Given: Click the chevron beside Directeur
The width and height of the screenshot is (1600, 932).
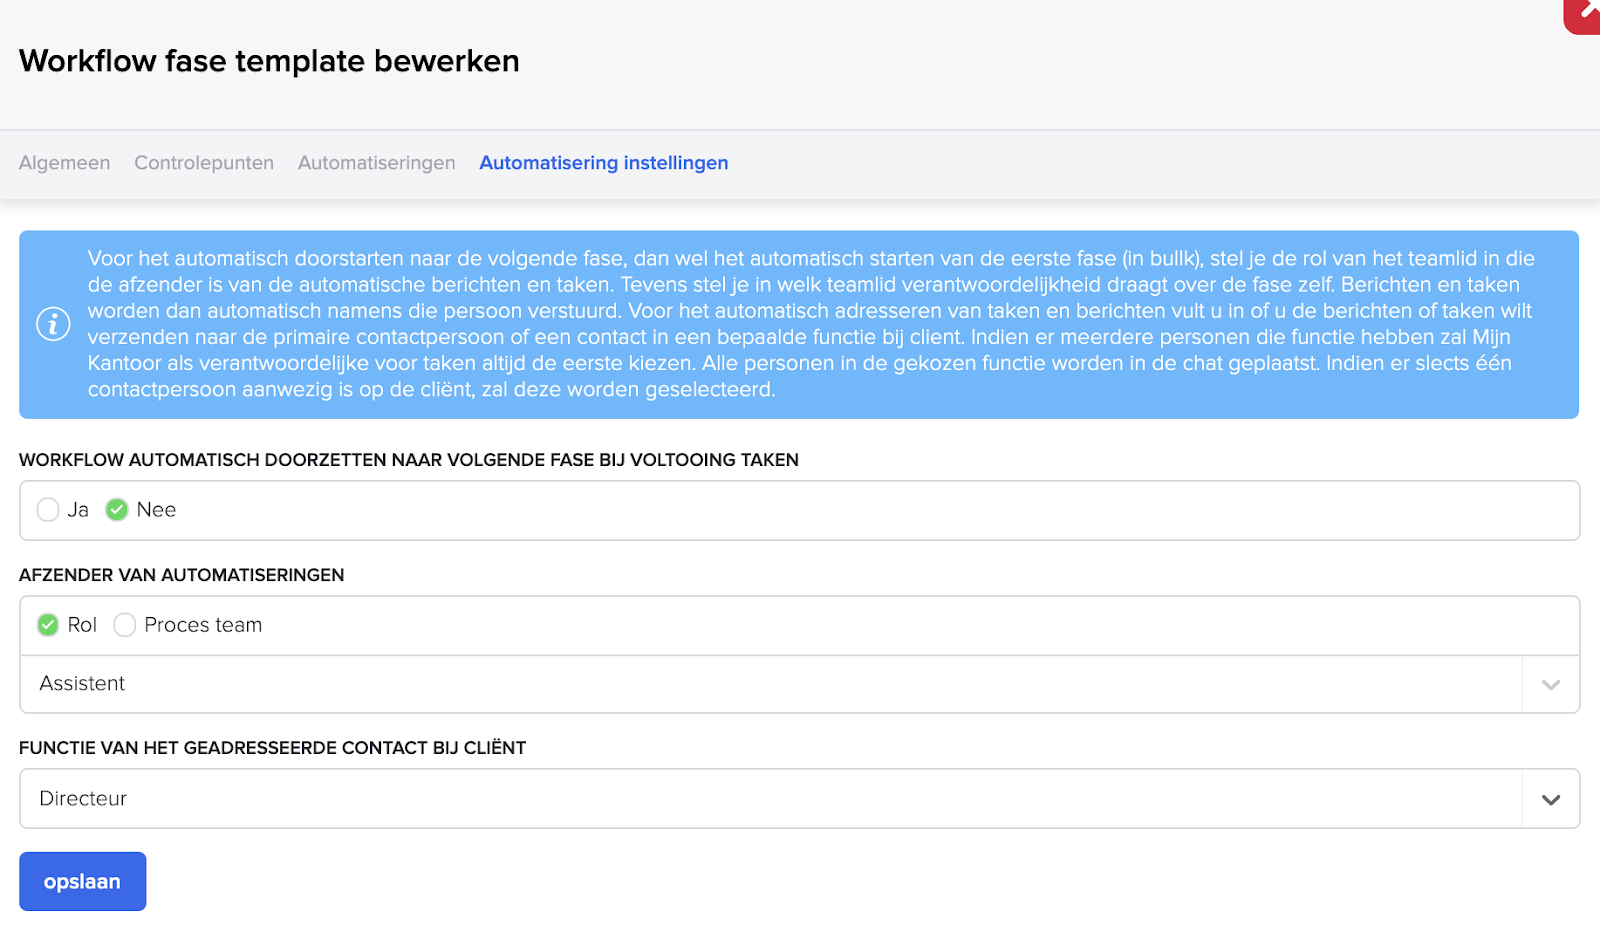Looking at the screenshot, I should point(1551,800).
